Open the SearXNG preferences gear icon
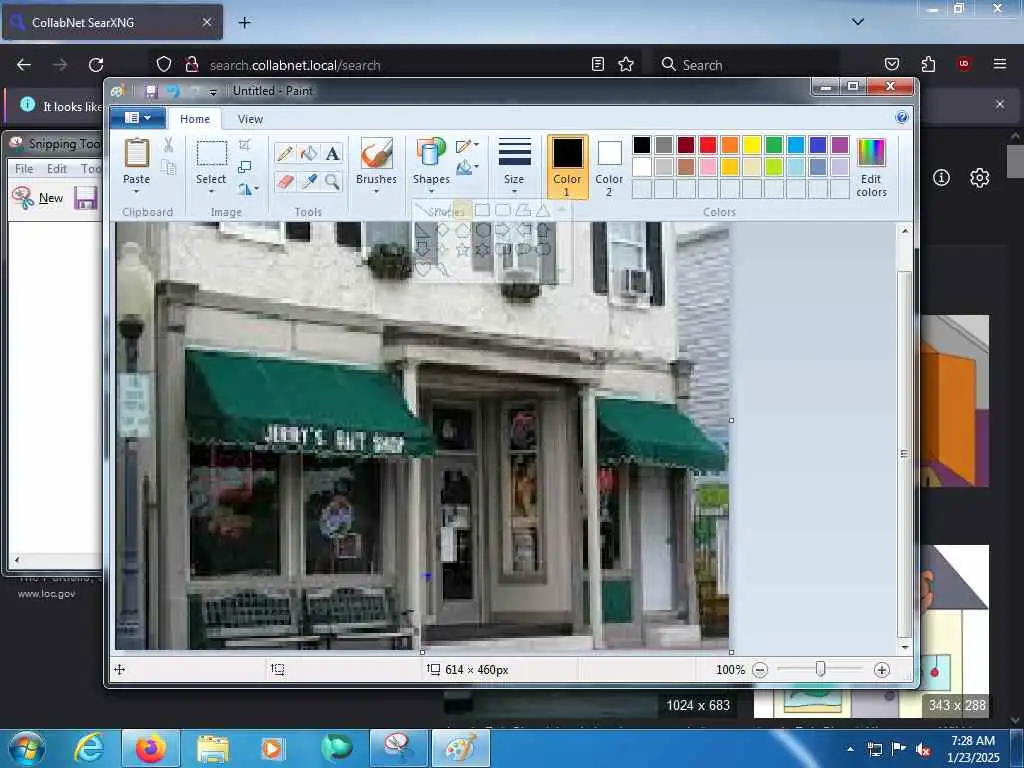1024x768 pixels. pos(979,178)
